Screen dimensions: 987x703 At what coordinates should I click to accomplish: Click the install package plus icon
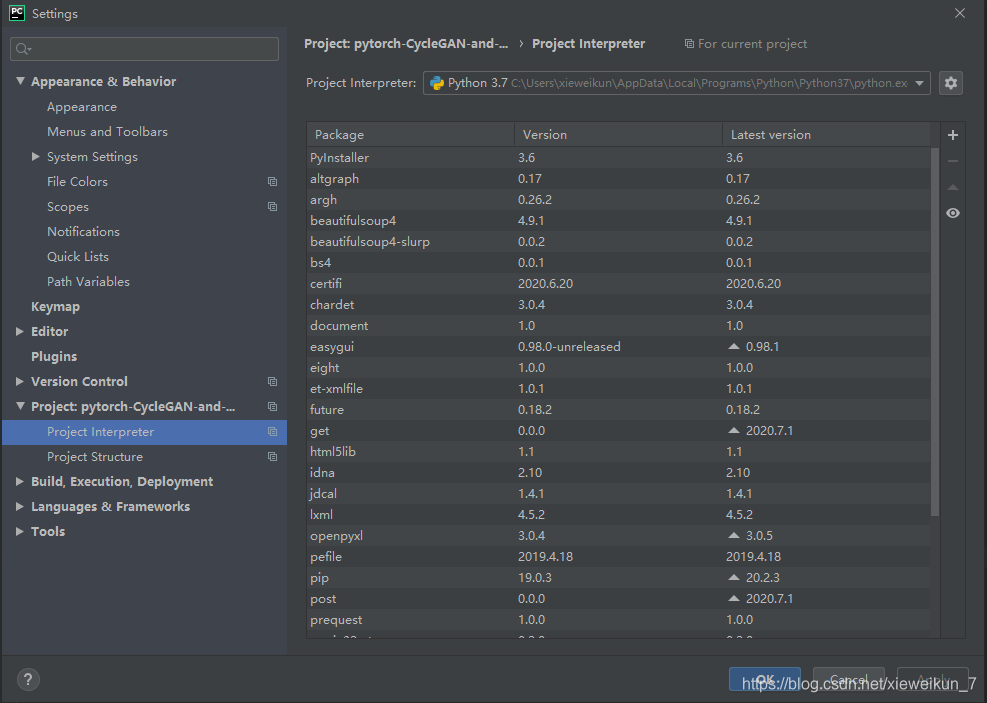(952, 135)
